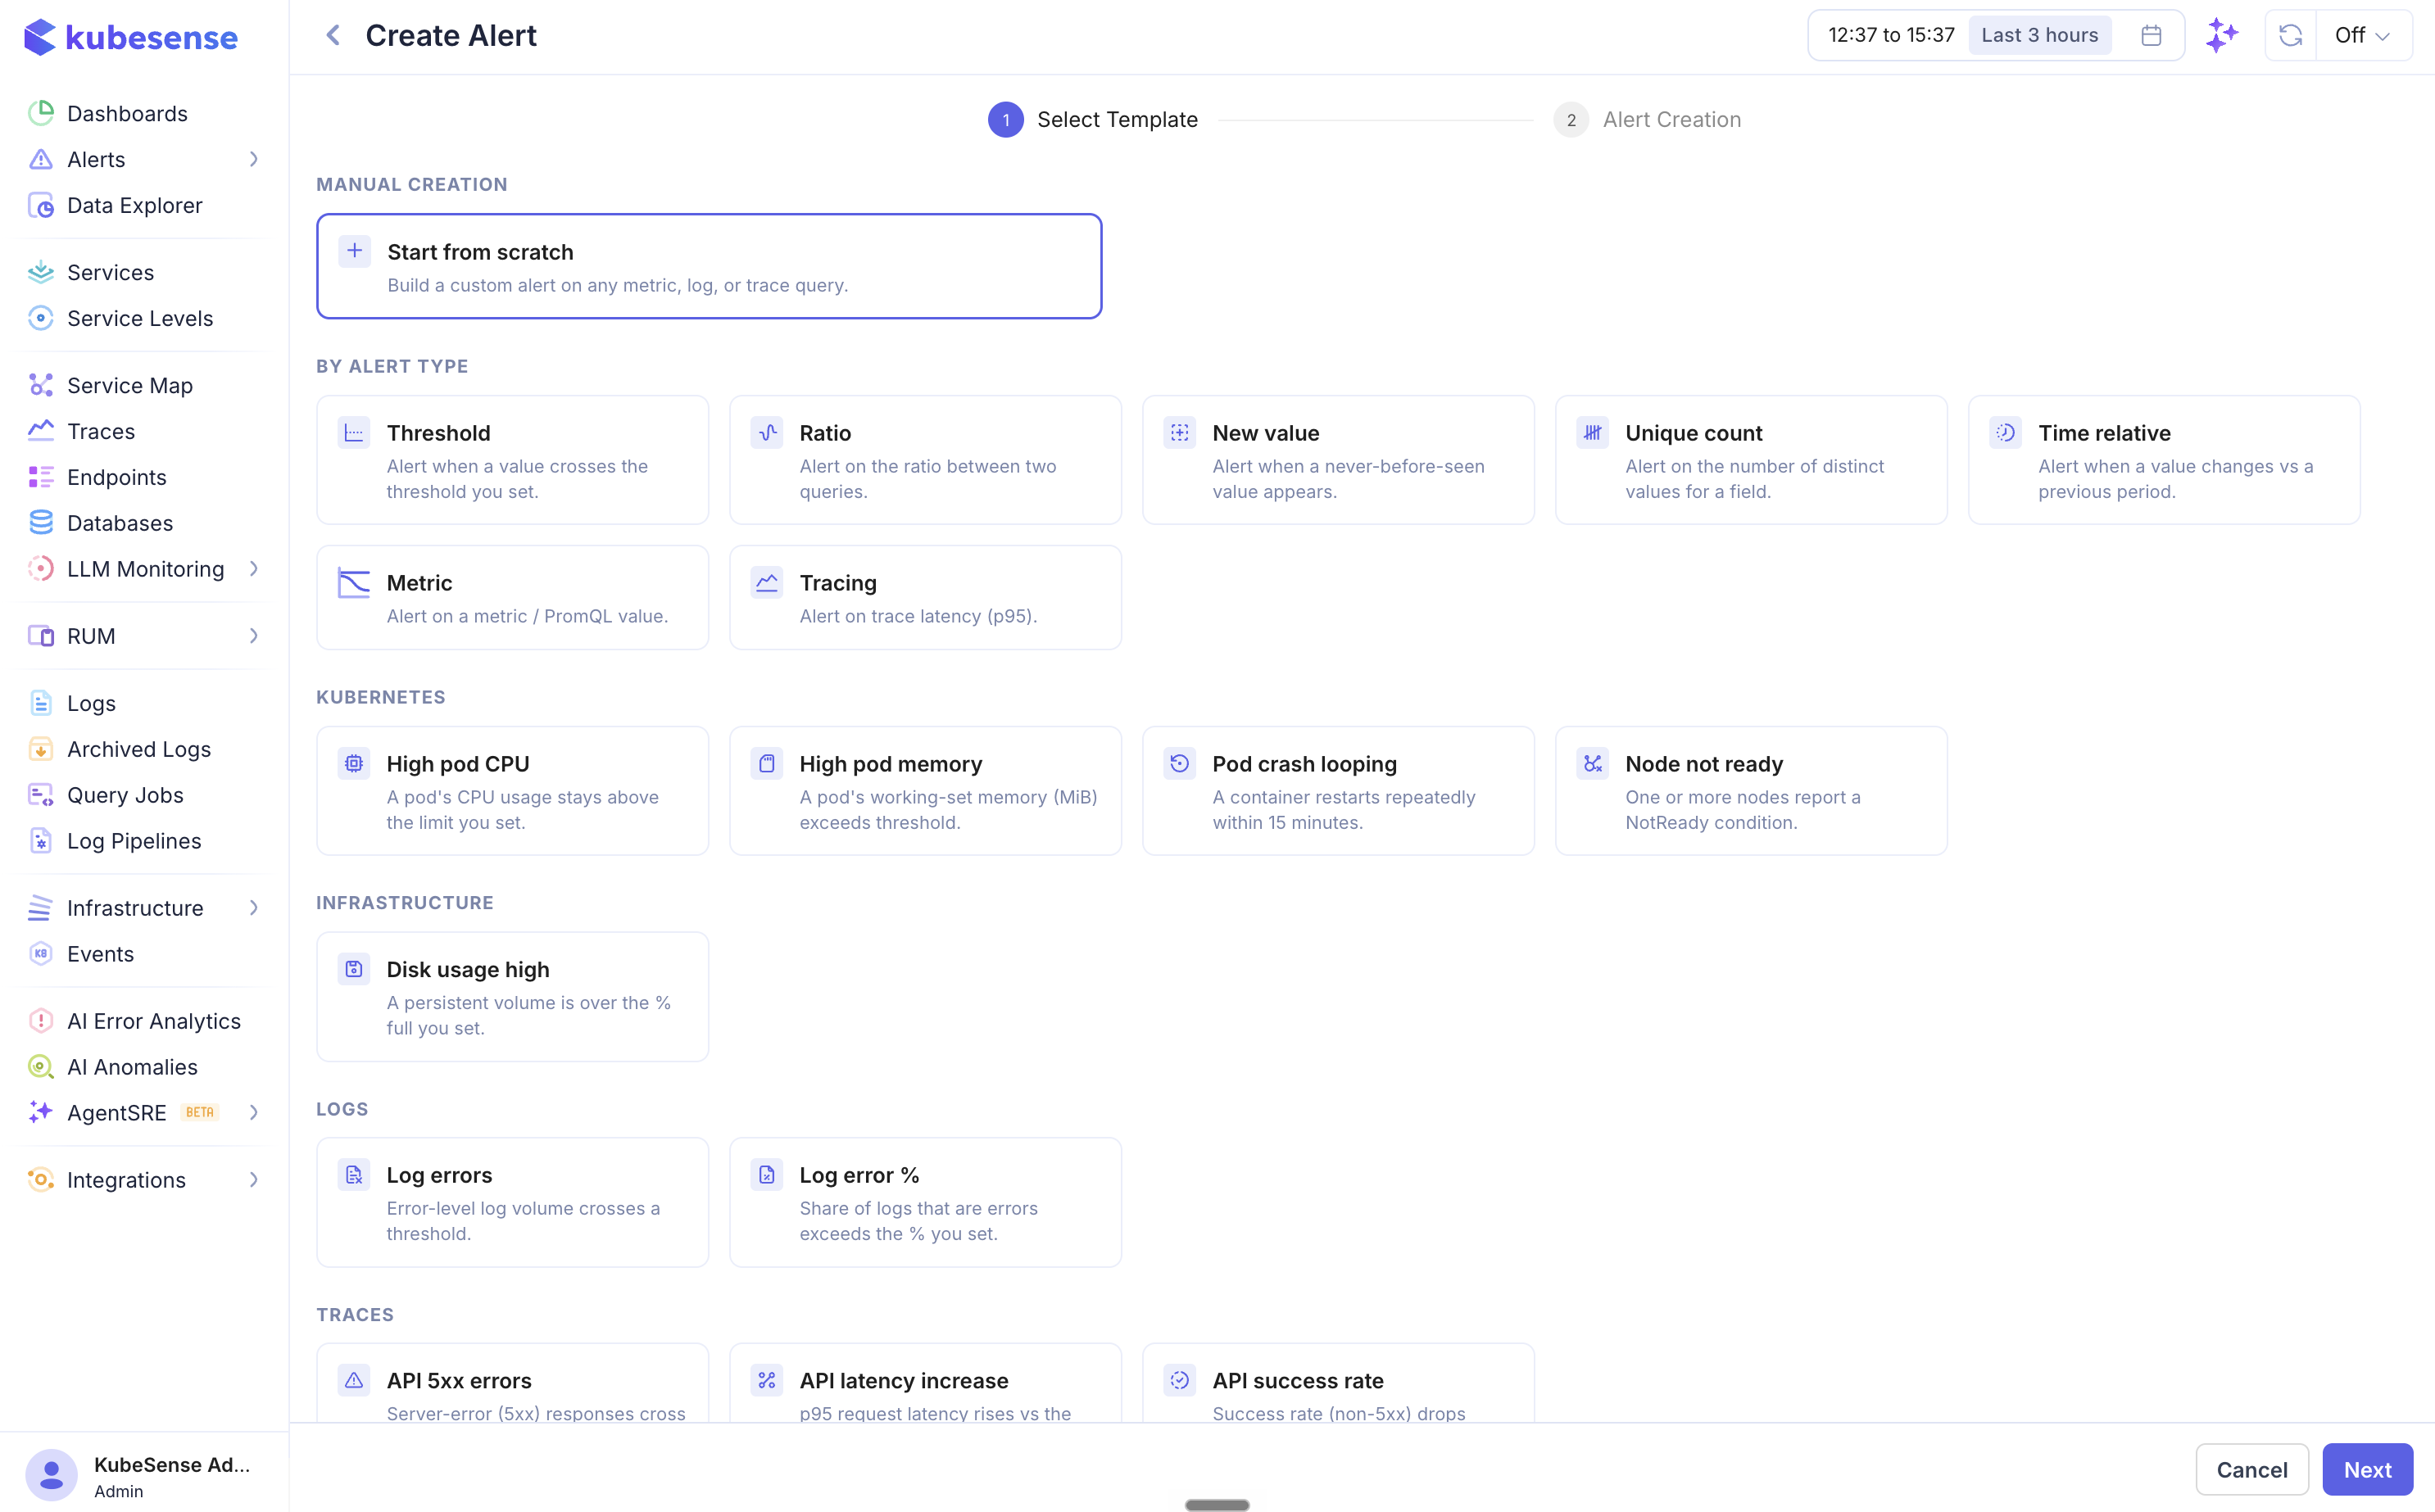This screenshot has width=2435, height=1512.
Task: Open the auto-refresh Off dropdown
Action: (x=2363, y=35)
